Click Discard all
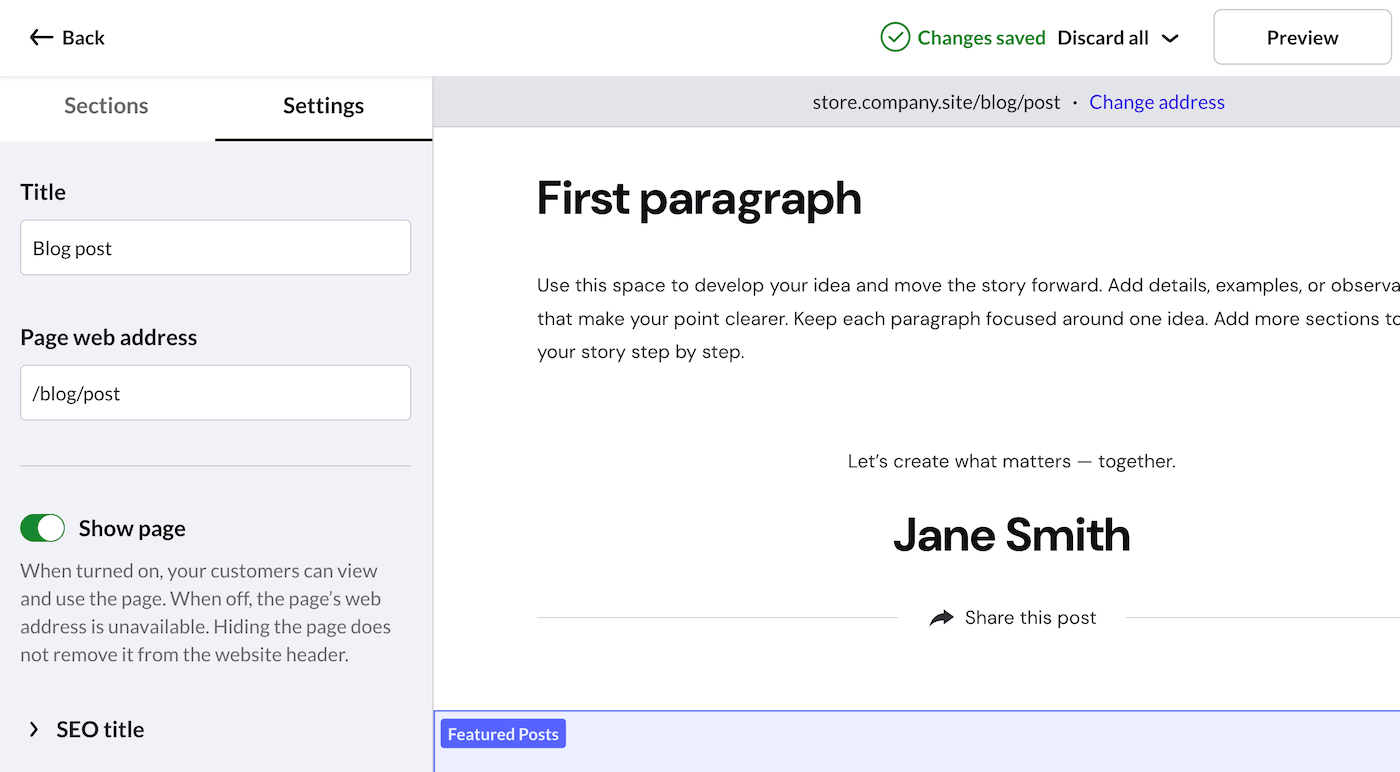1400x772 pixels. click(x=1103, y=38)
